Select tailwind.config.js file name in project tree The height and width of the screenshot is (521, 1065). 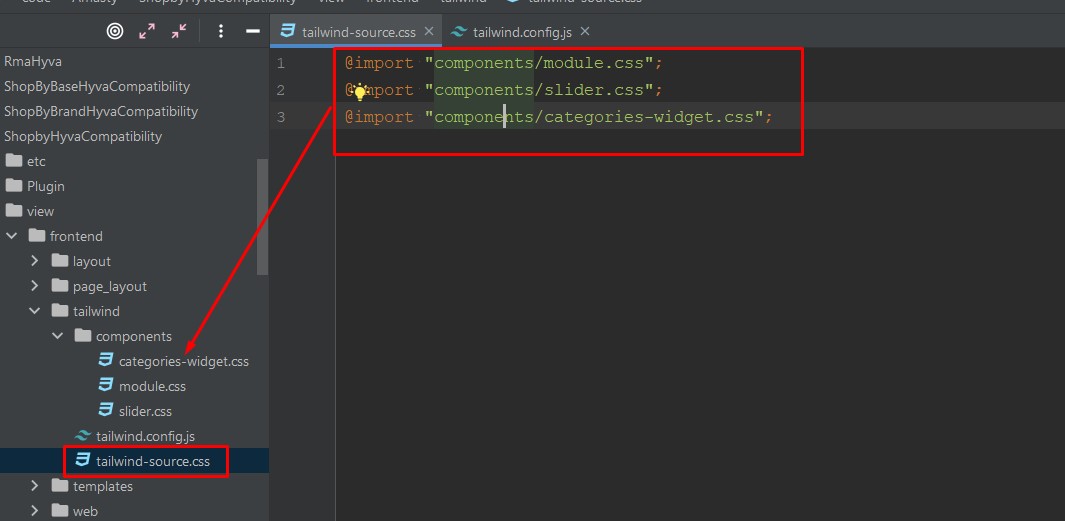145,436
